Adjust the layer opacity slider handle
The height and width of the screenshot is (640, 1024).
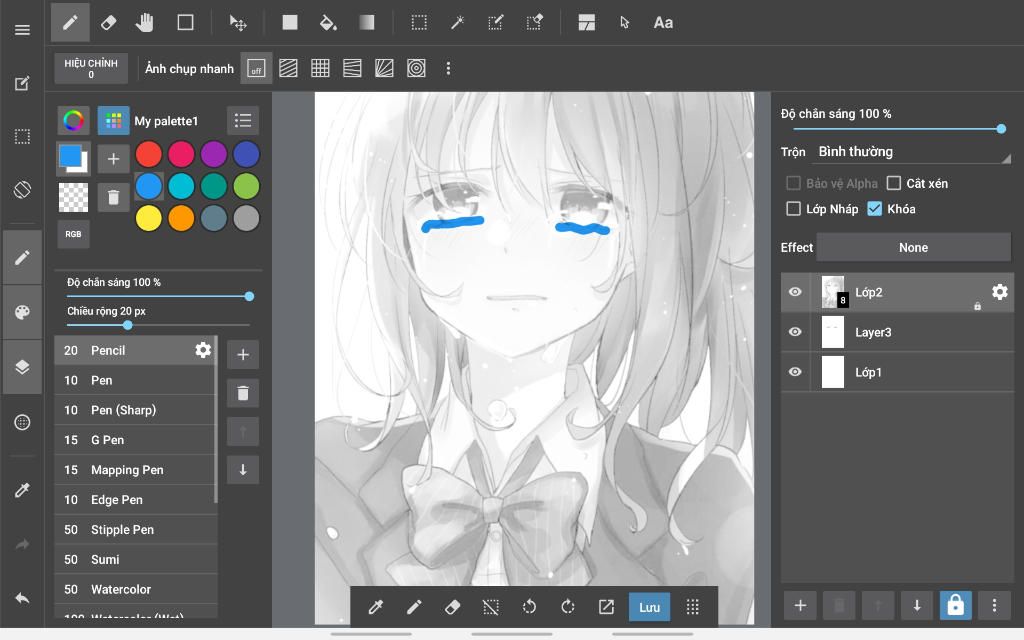coord(1001,129)
